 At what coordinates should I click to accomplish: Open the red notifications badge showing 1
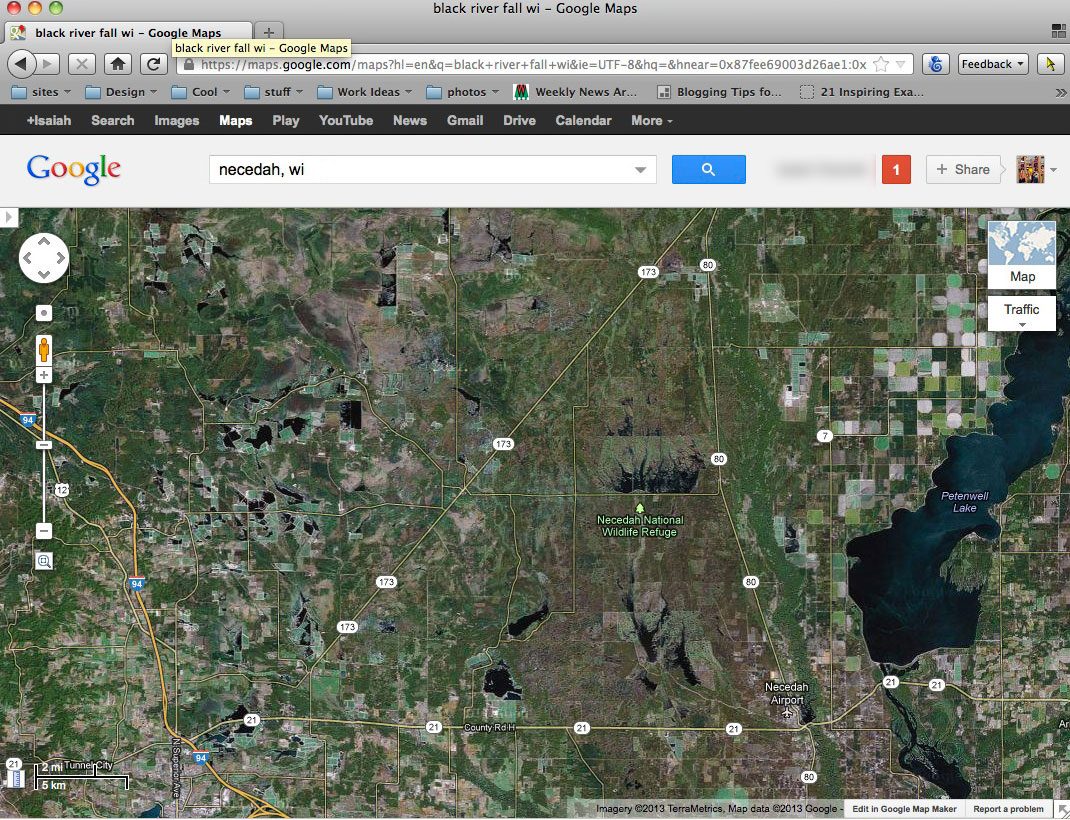click(x=896, y=169)
